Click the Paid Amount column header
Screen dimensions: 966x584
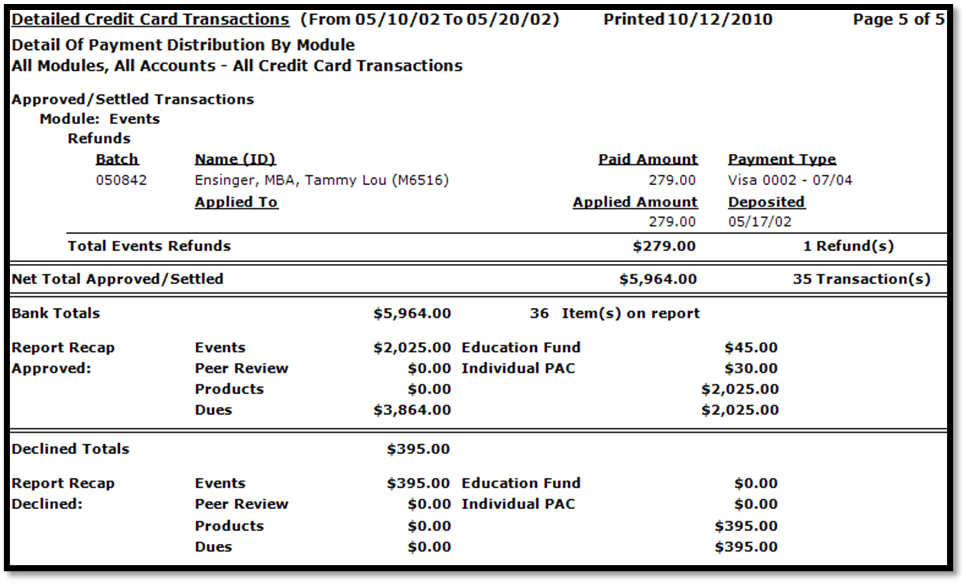tap(648, 160)
